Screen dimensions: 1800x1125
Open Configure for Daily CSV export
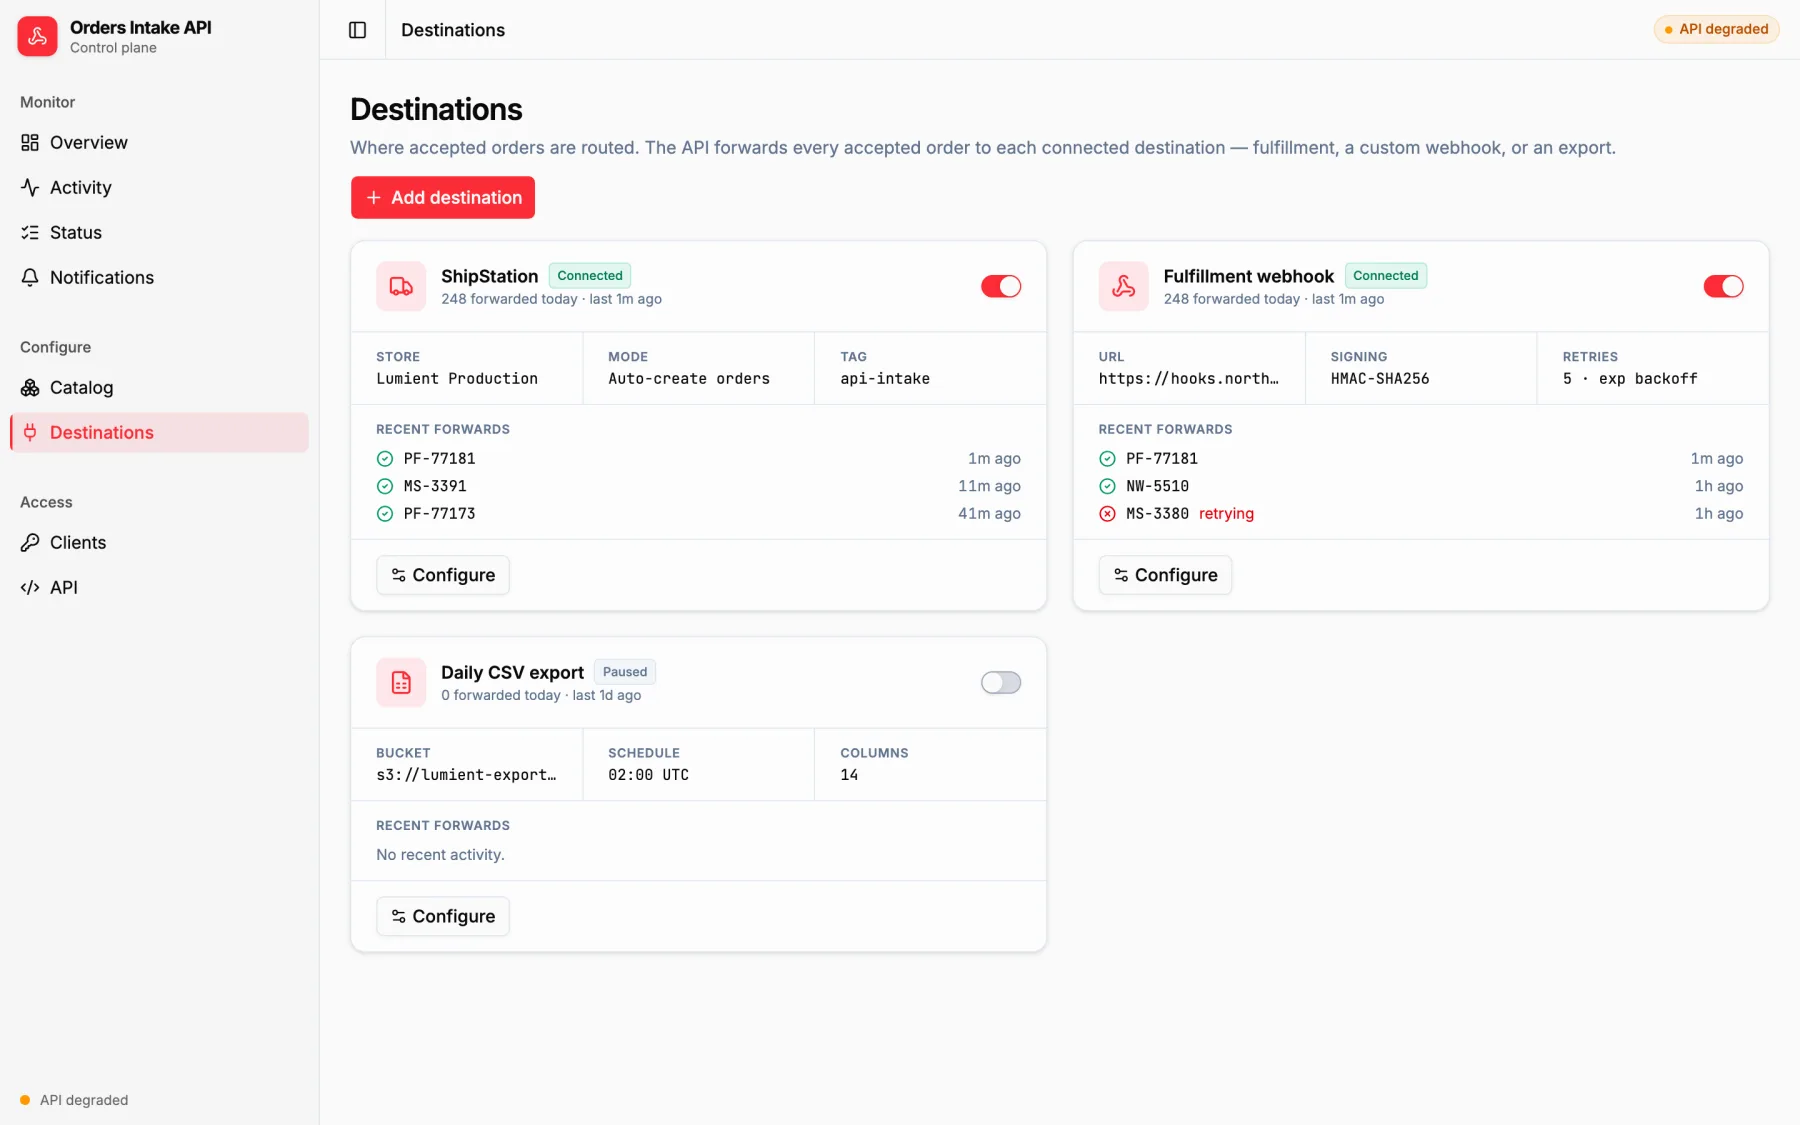[x=443, y=916]
